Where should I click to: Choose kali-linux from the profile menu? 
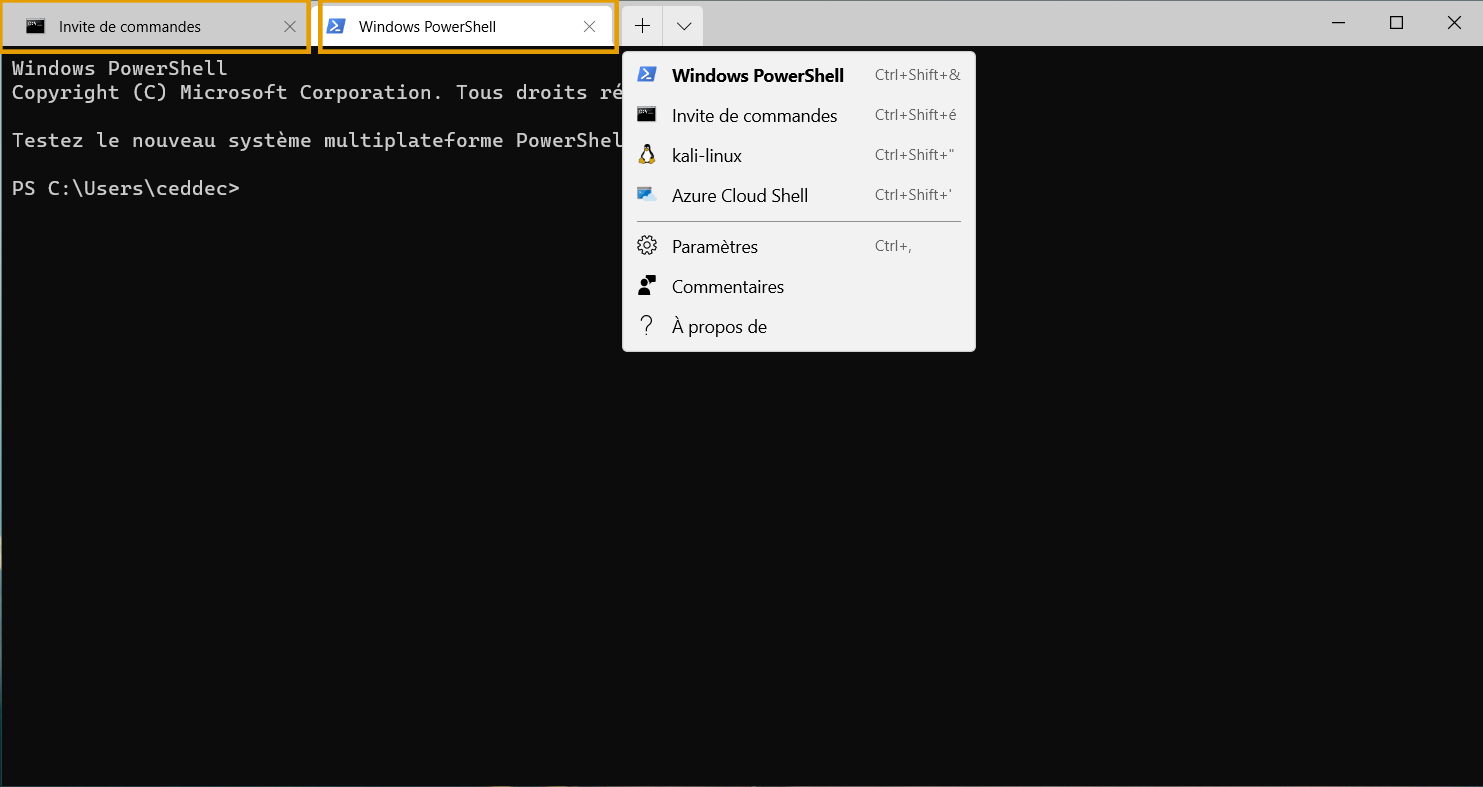(707, 156)
